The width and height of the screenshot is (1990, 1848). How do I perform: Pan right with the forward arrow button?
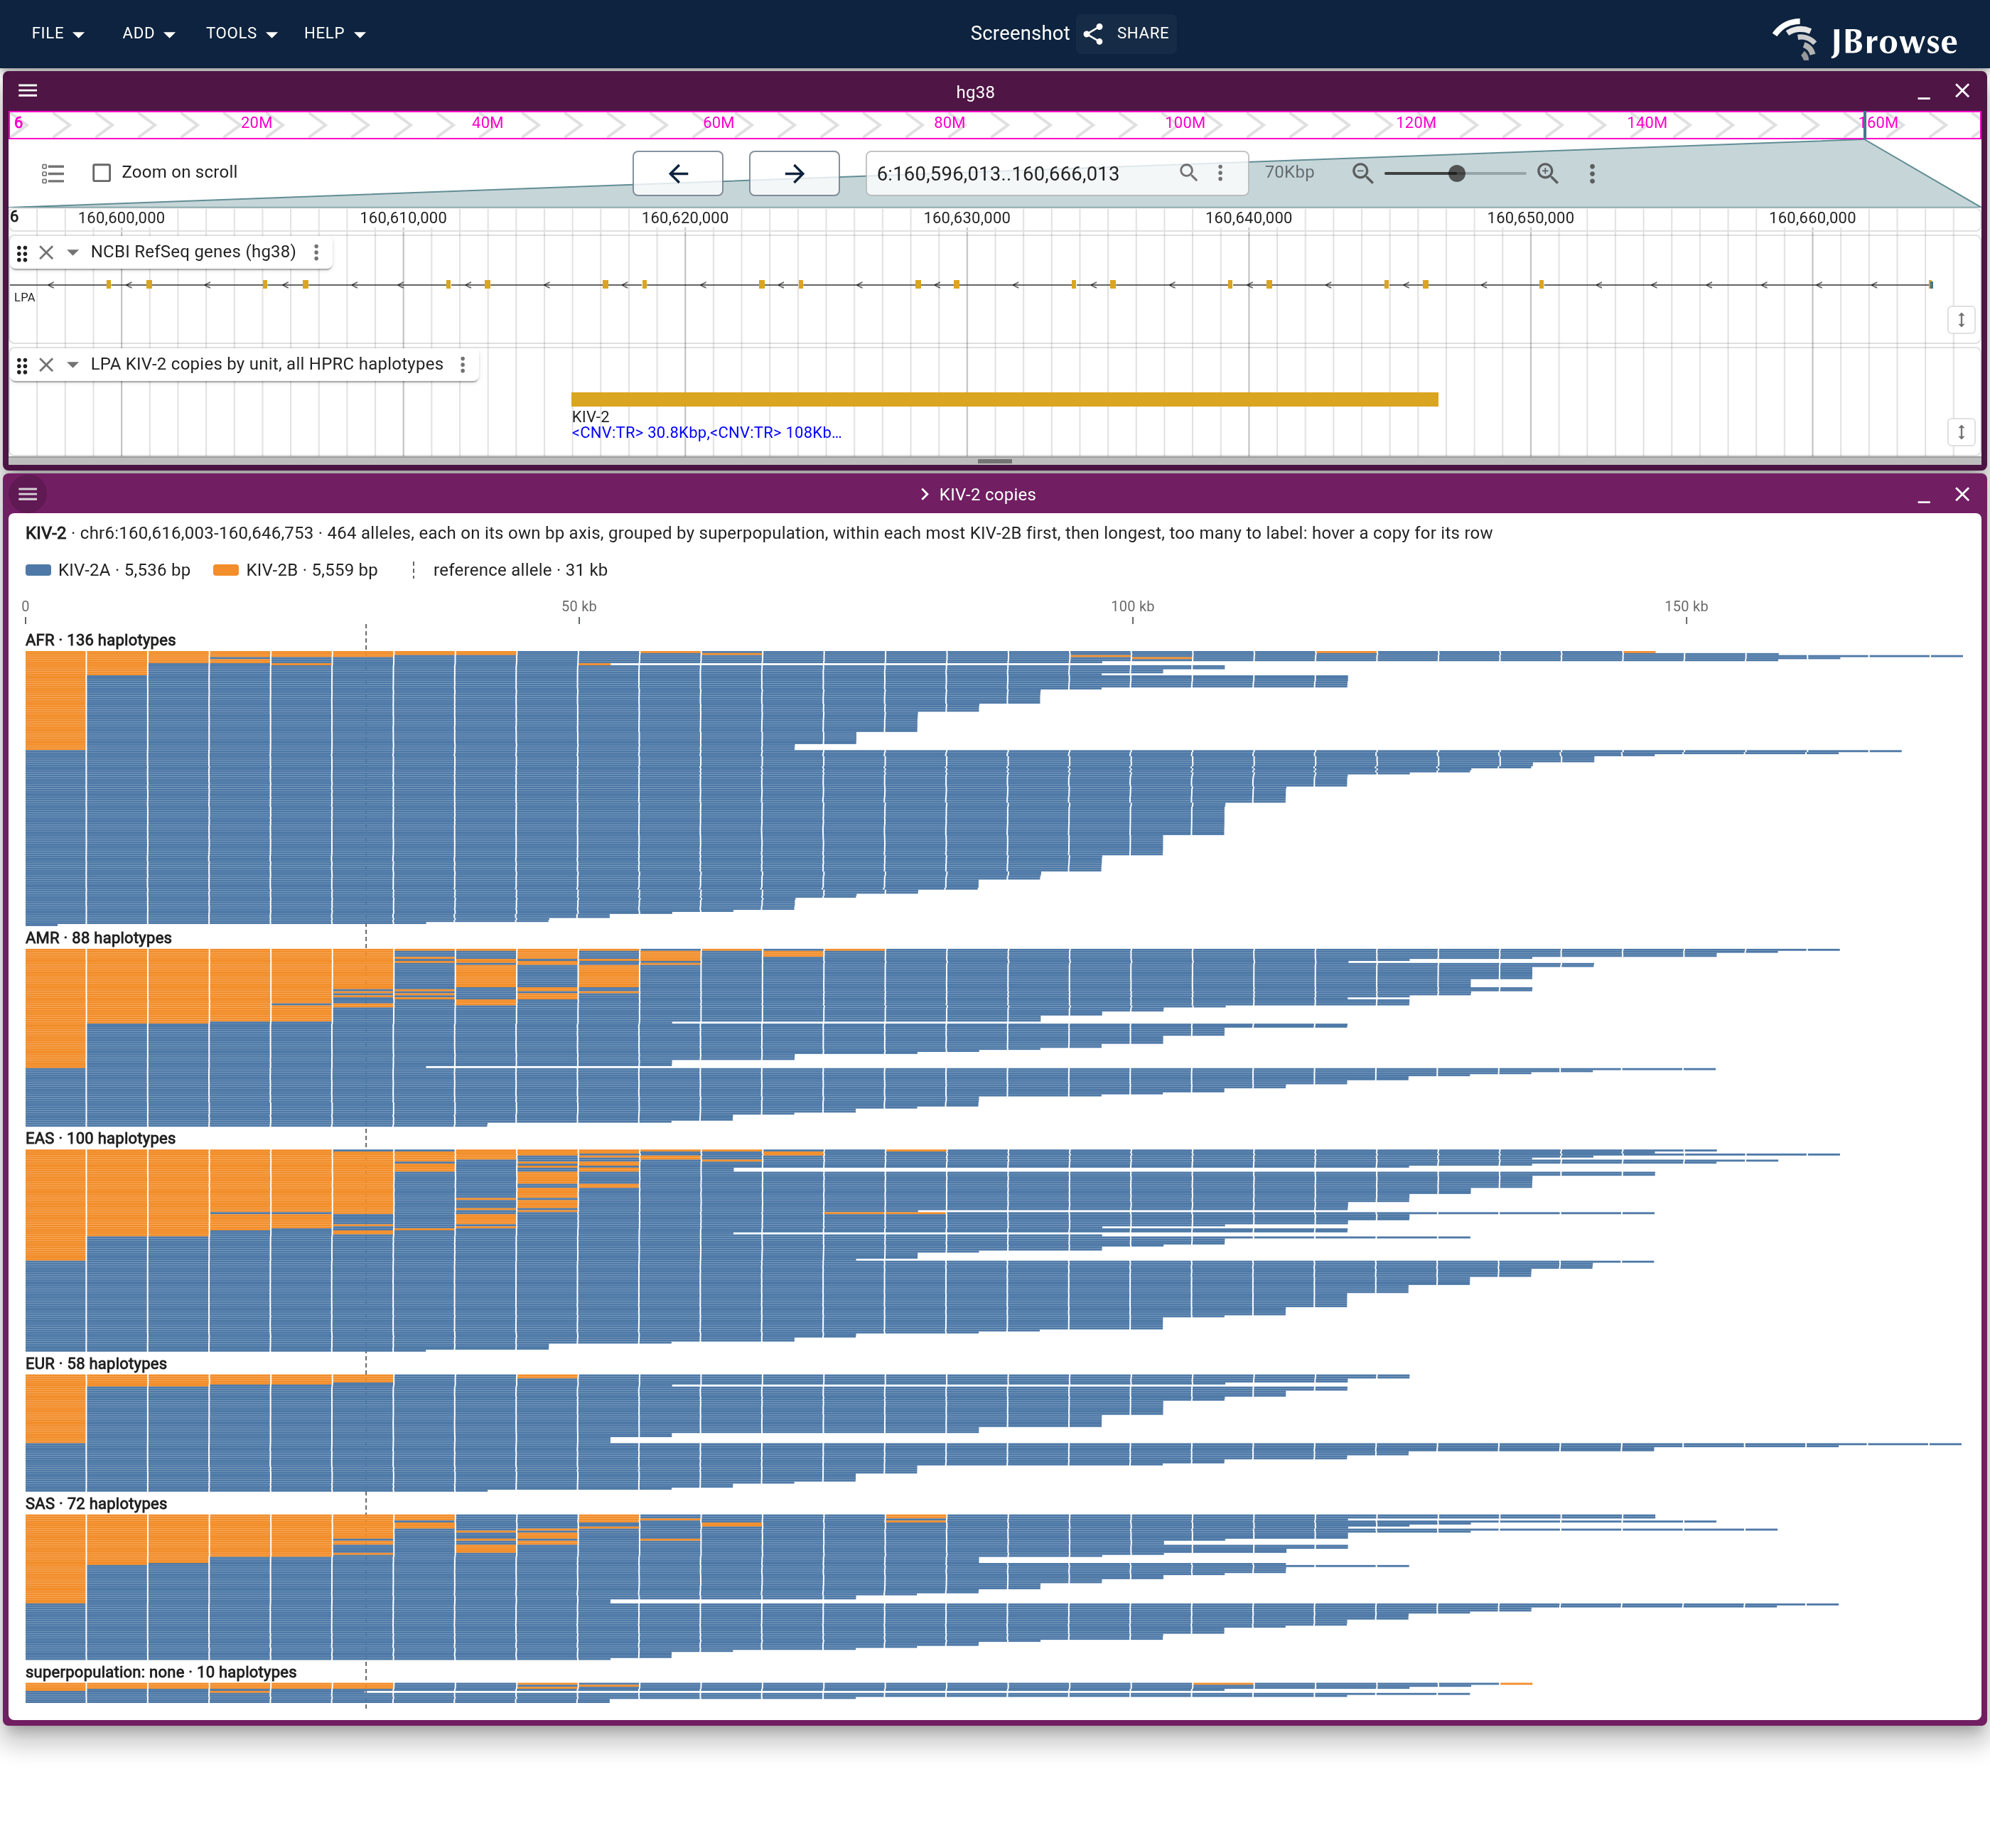pos(794,173)
